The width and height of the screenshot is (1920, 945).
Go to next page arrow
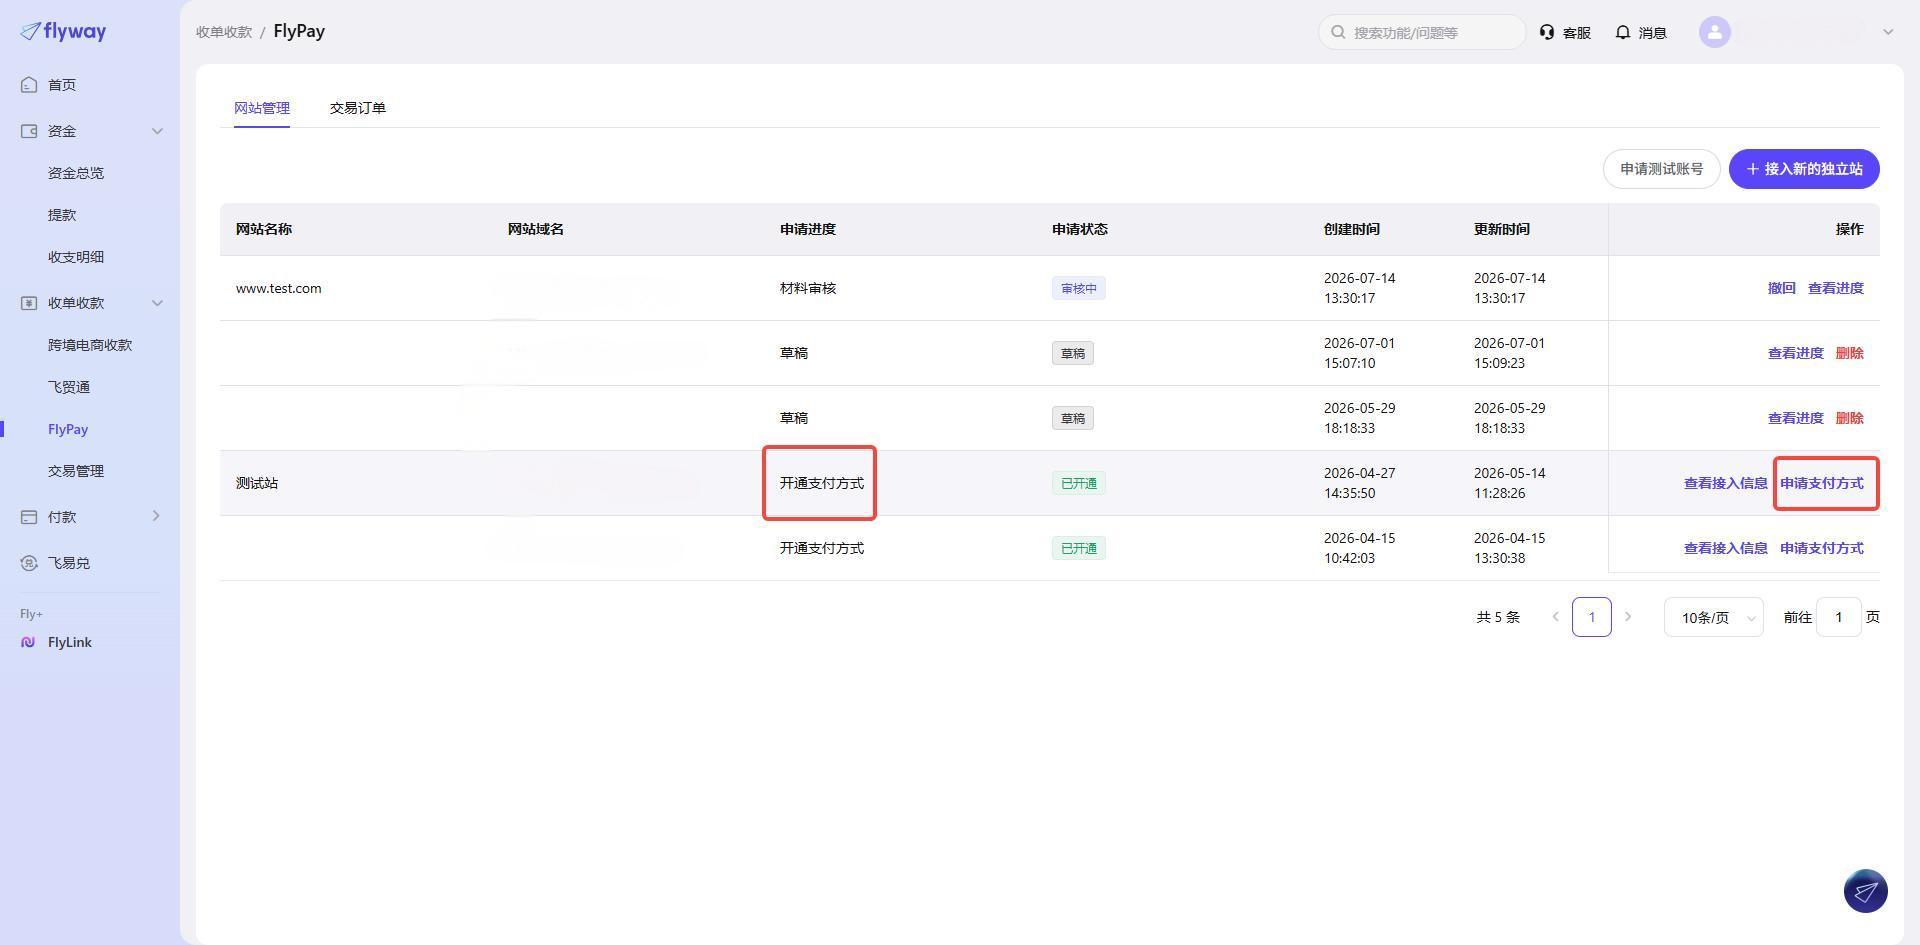tap(1628, 617)
